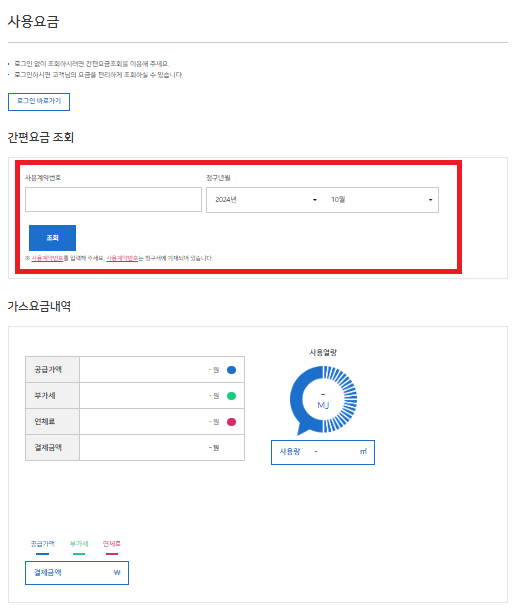Click the green dot in 부가세 row
521x613 pixels.
pos(231,396)
